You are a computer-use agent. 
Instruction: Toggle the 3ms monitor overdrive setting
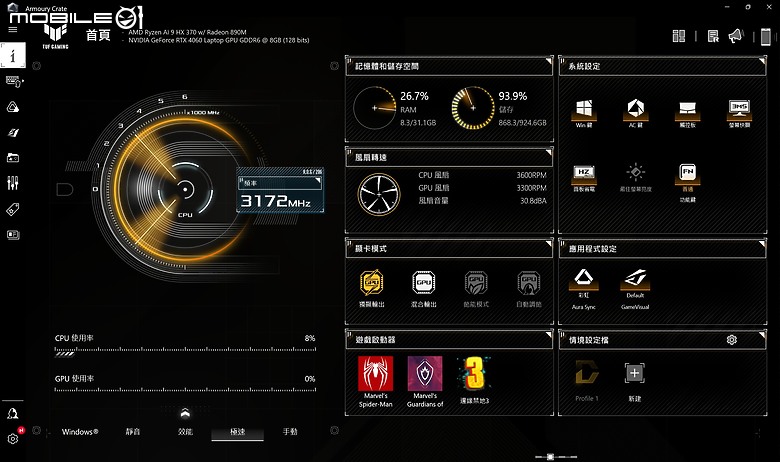point(739,113)
